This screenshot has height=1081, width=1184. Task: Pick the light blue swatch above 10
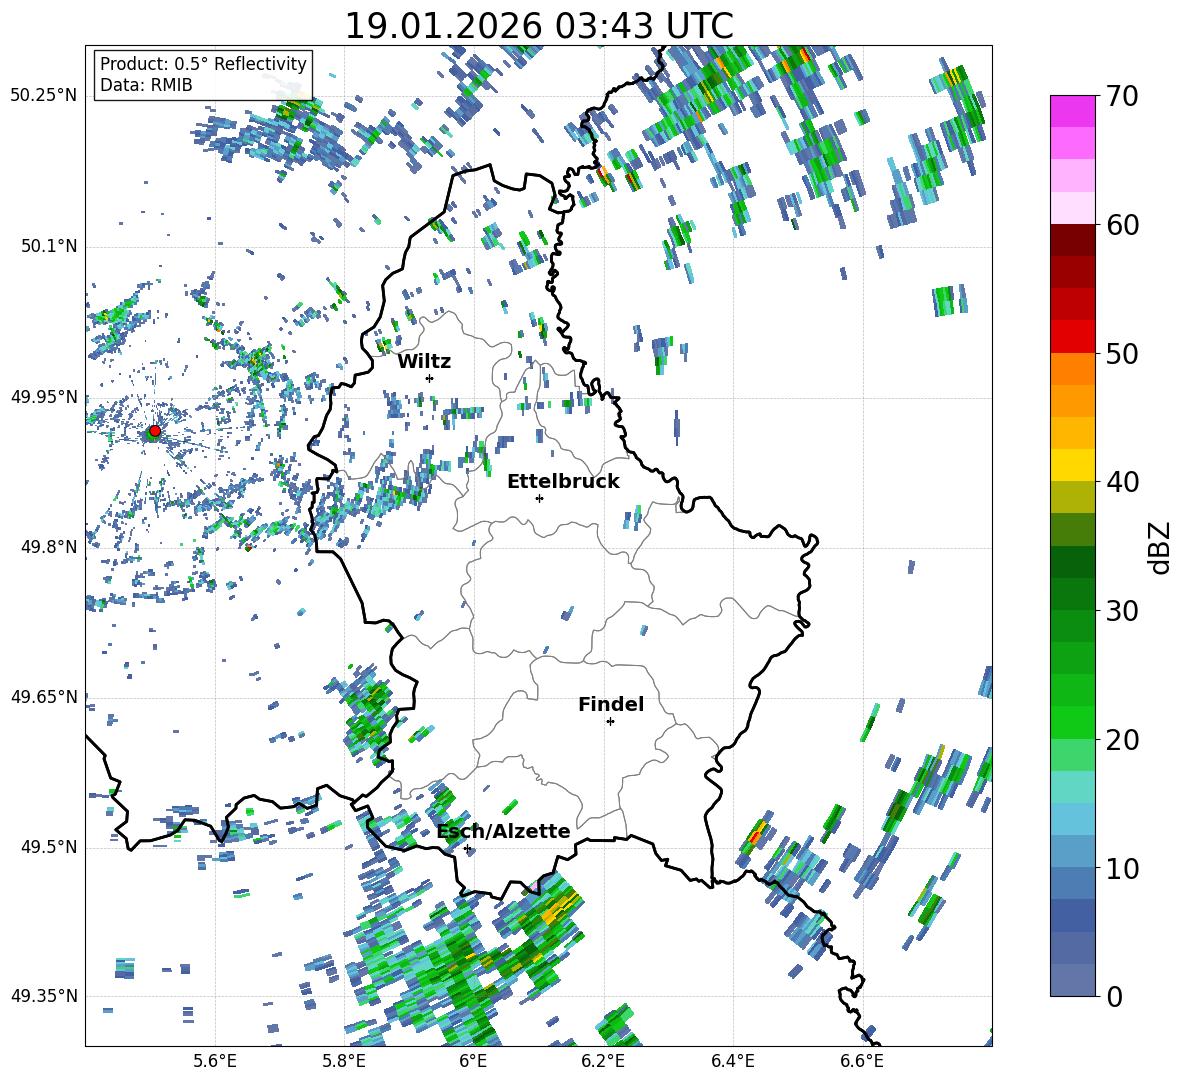(1073, 852)
